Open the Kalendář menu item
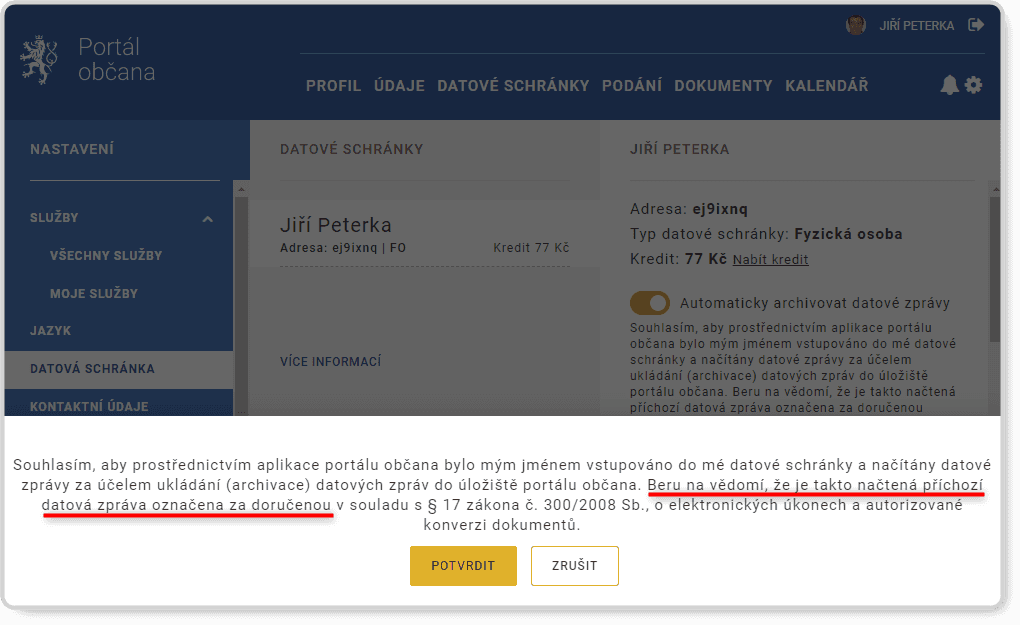Screen dimensions: 1020x625 point(826,86)
